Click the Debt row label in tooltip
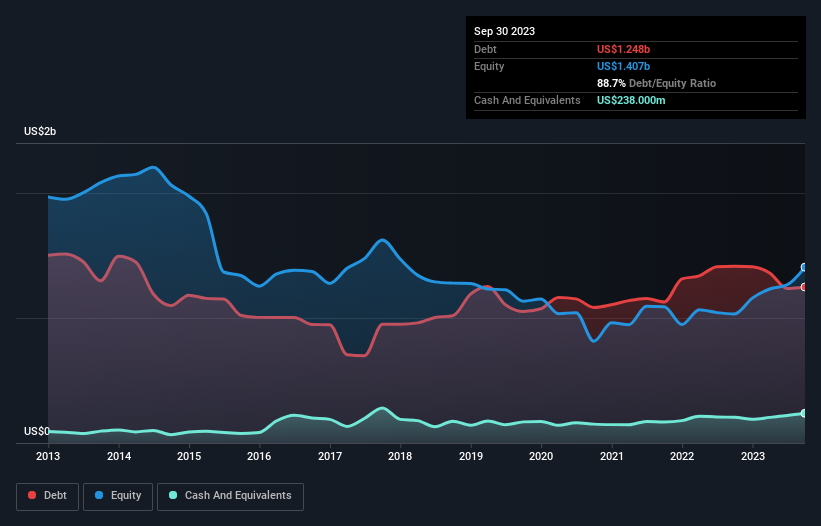Screen dimensions: 821x526 [485, 49]
